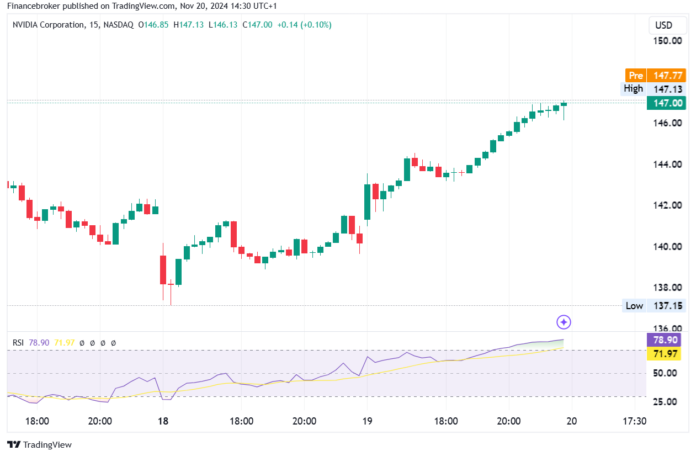Click the RSI legend value 78.90

tap(39, 343)
